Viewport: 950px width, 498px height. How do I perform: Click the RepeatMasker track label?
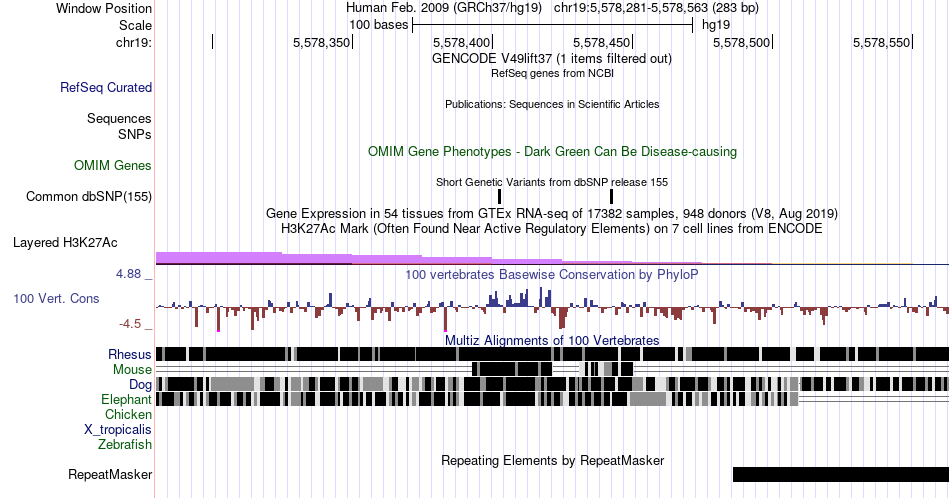110,474
